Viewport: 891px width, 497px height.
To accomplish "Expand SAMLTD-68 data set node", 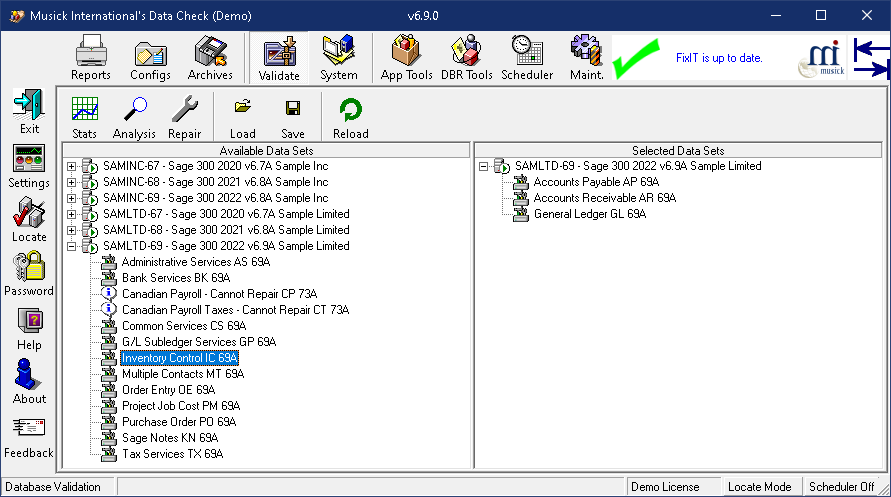I will coord(72,230).
